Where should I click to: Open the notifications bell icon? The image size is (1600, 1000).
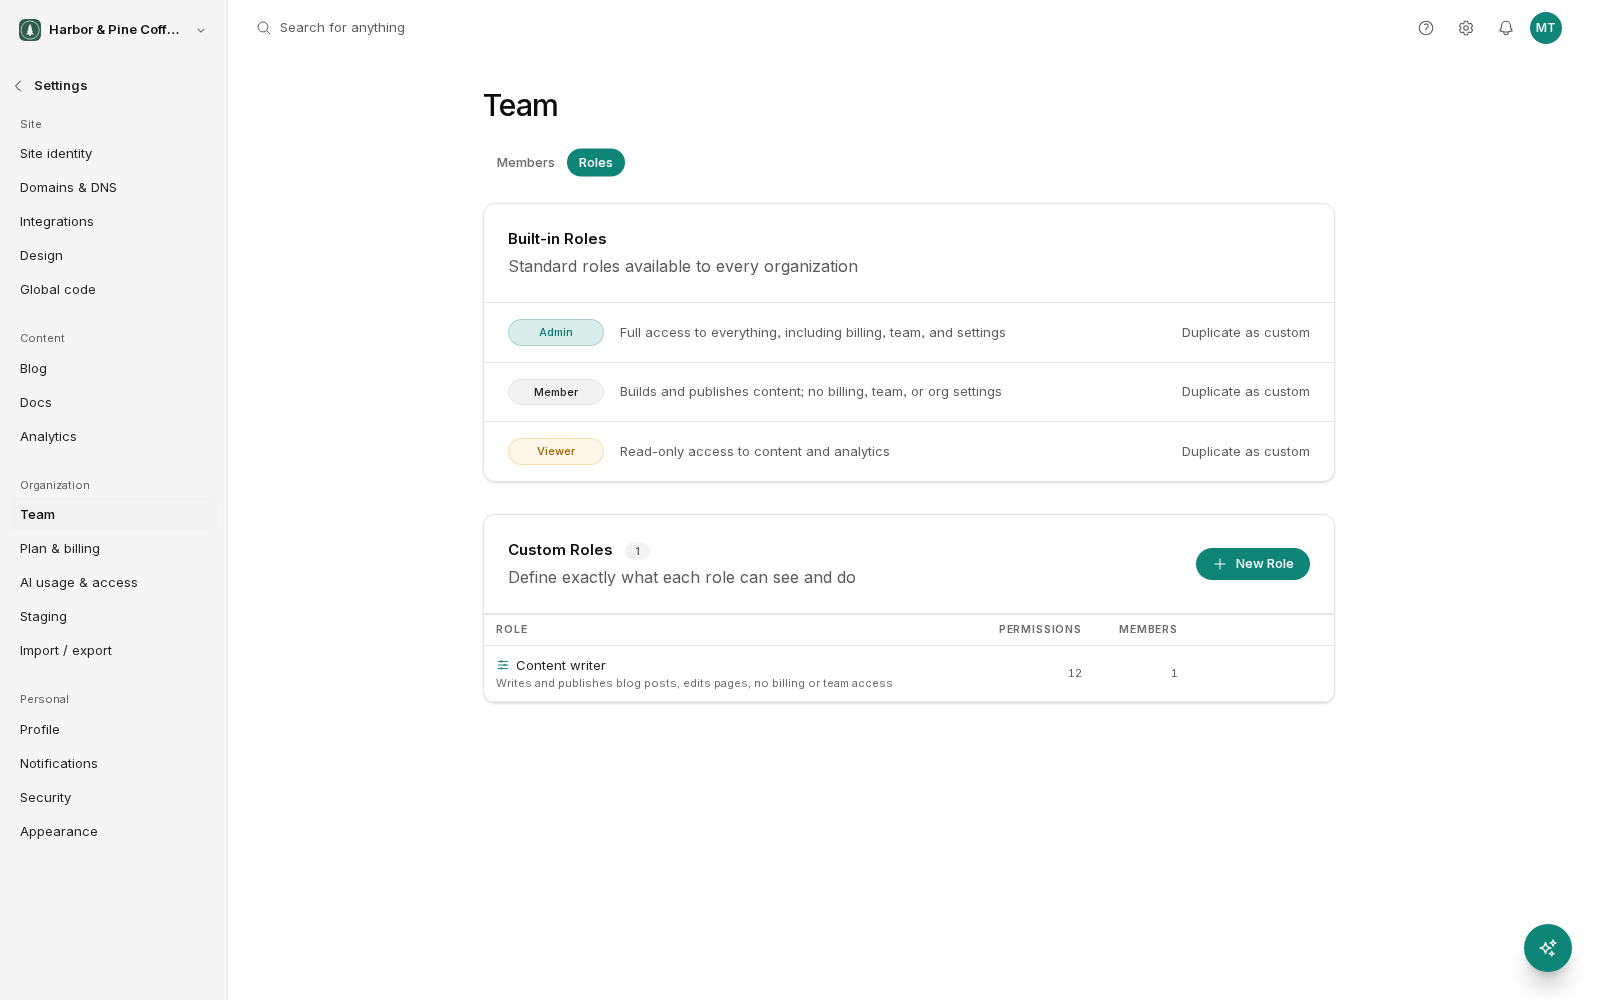click(x=1506, y=28)
